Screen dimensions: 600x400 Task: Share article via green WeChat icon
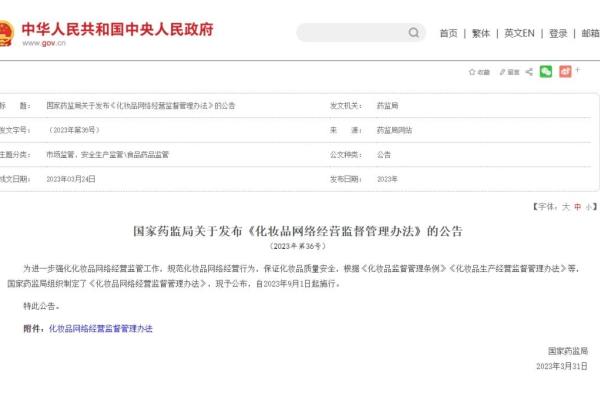546,72
